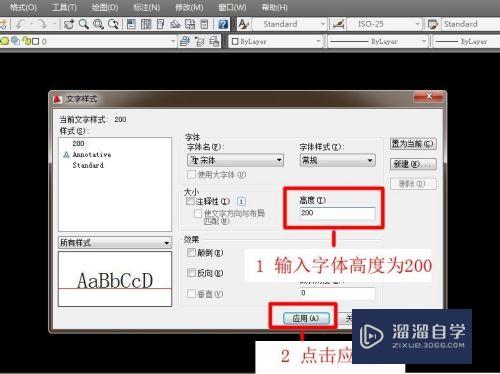Click the Text Style icon in toolbar
The width and height of the screenshot is (500, 374).
244,24
